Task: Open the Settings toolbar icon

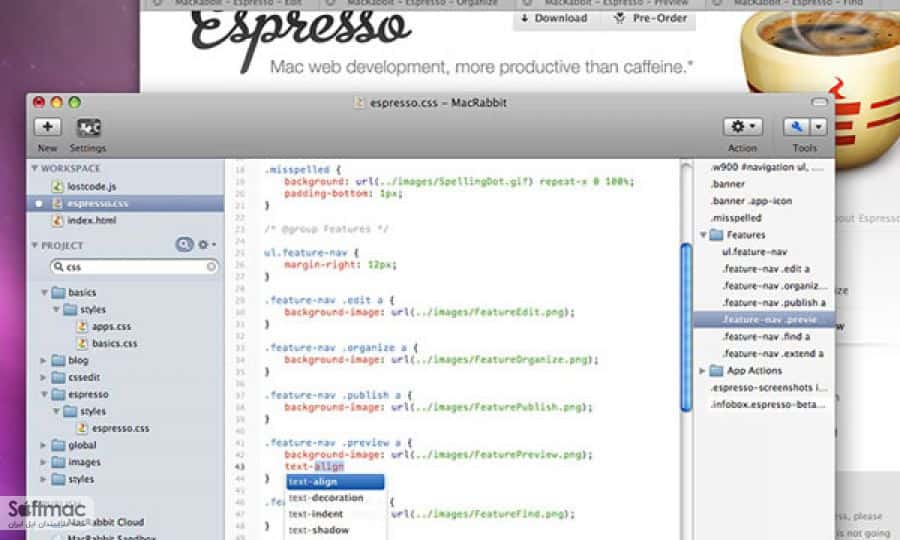Action: tap(88, 127)
